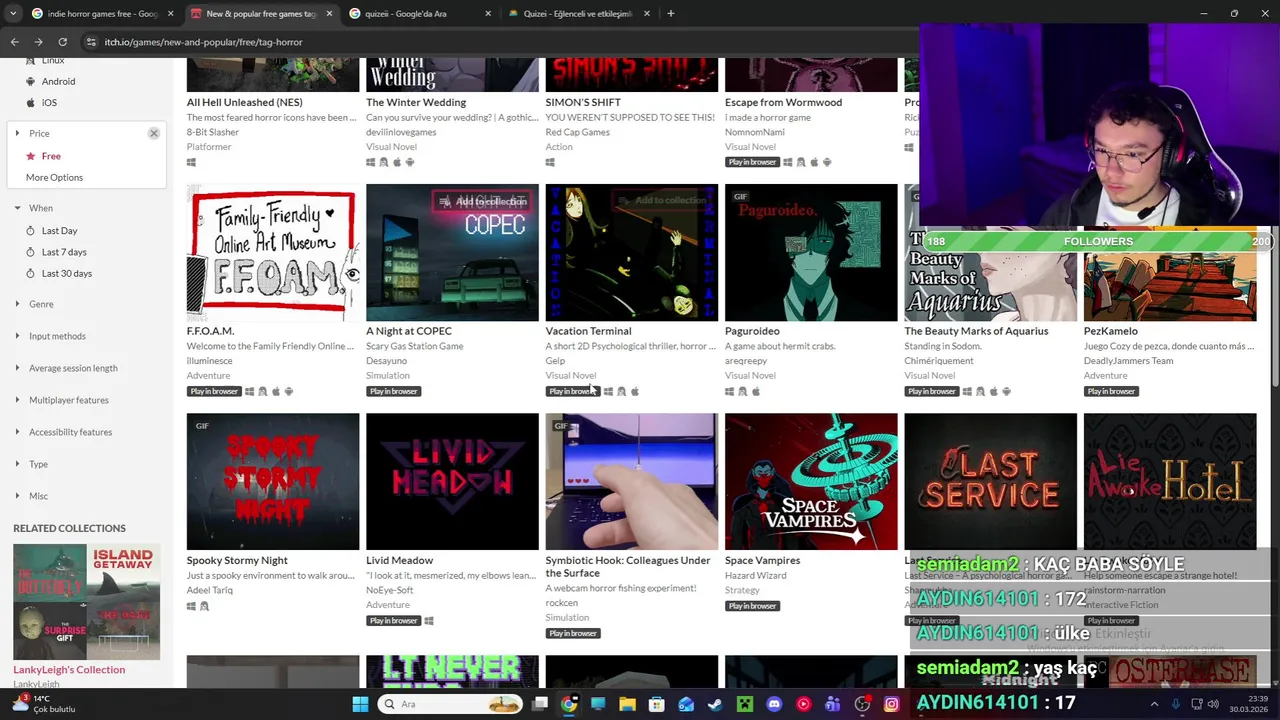The height and width of the screenshot is (720, 1280).
Task: Reload the page with the refresh icon
Action: pyautogui.click(x=62, y=42)
